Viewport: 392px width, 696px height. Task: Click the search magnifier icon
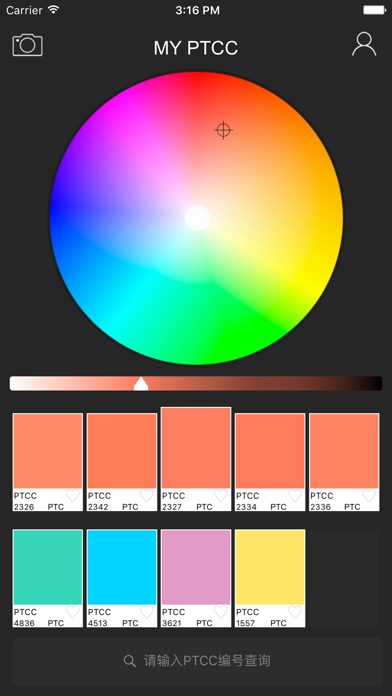(x=129, y=661)
